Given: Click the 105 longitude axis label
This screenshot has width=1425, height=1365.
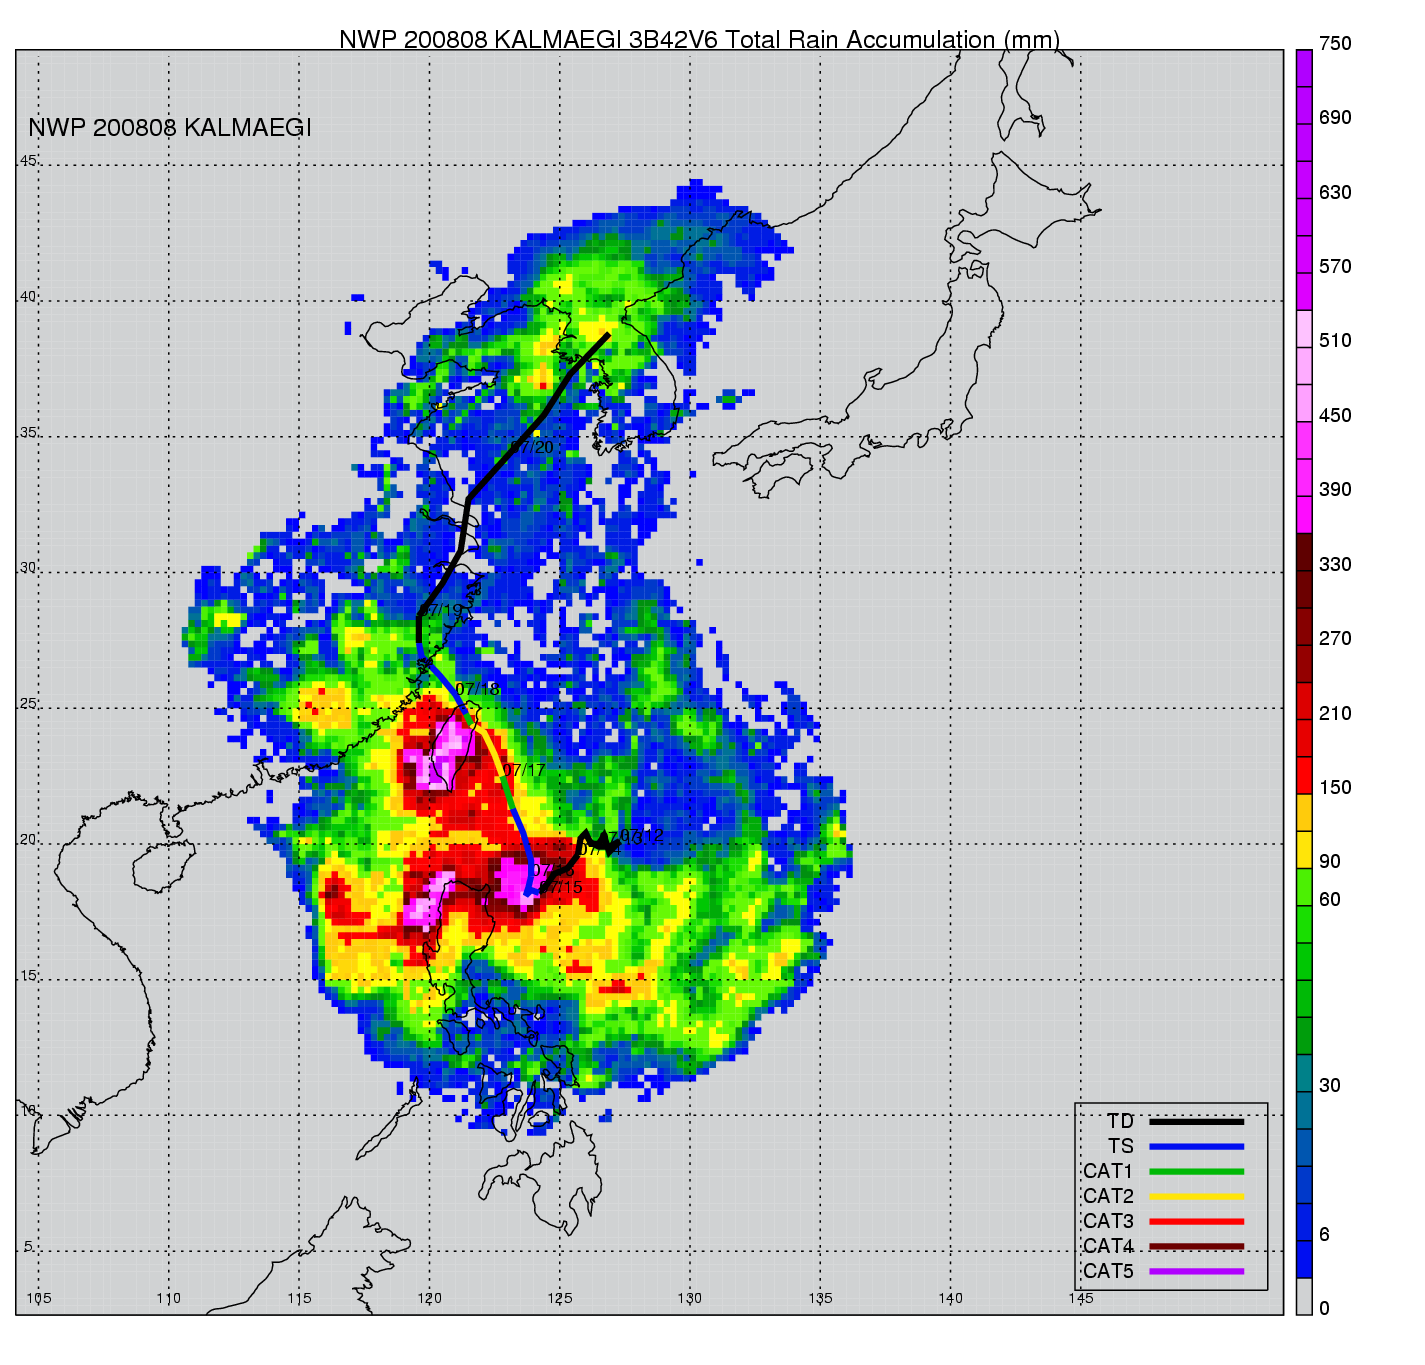Looking at the screenshot, I should 39,1298.
